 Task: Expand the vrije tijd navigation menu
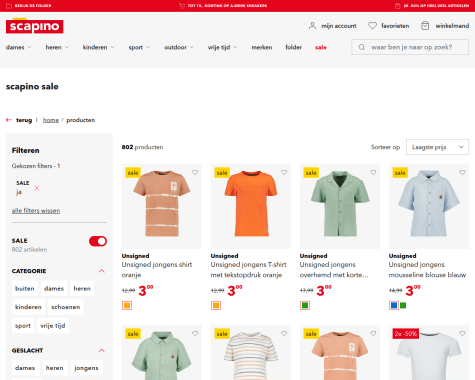tap(222, 47)
